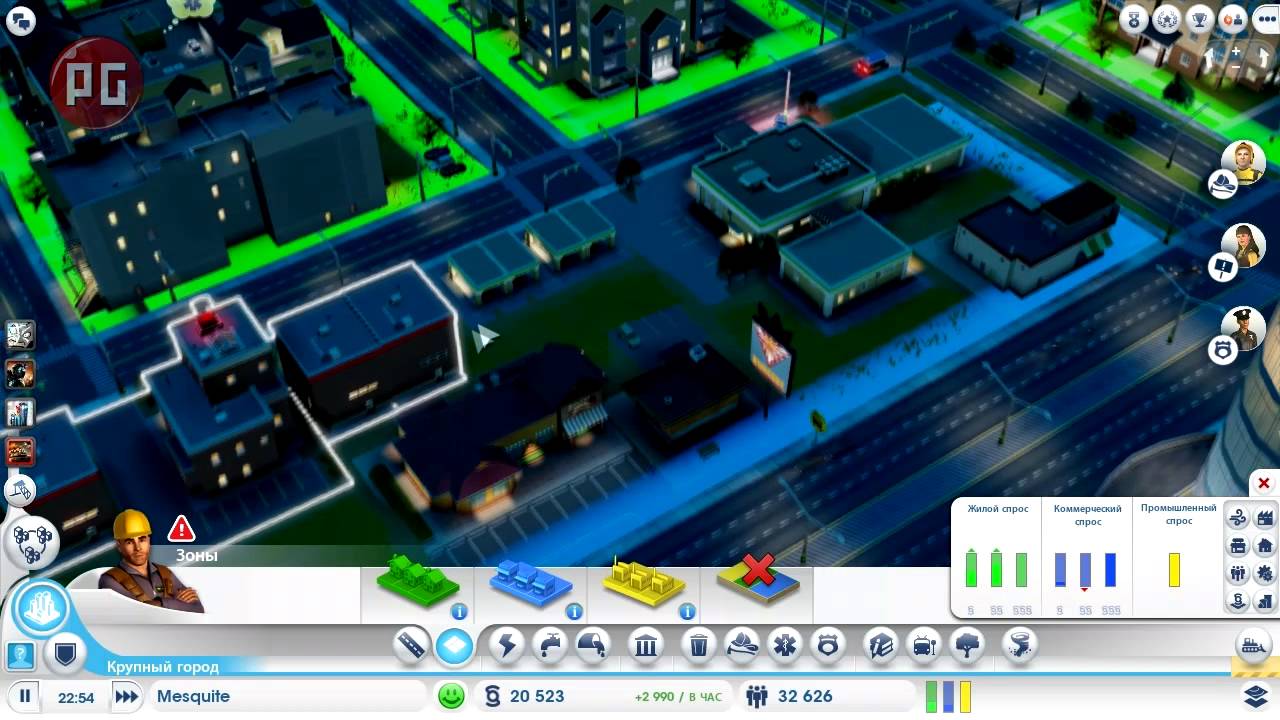Open the Disasters tornado menu

[1021, 646]
